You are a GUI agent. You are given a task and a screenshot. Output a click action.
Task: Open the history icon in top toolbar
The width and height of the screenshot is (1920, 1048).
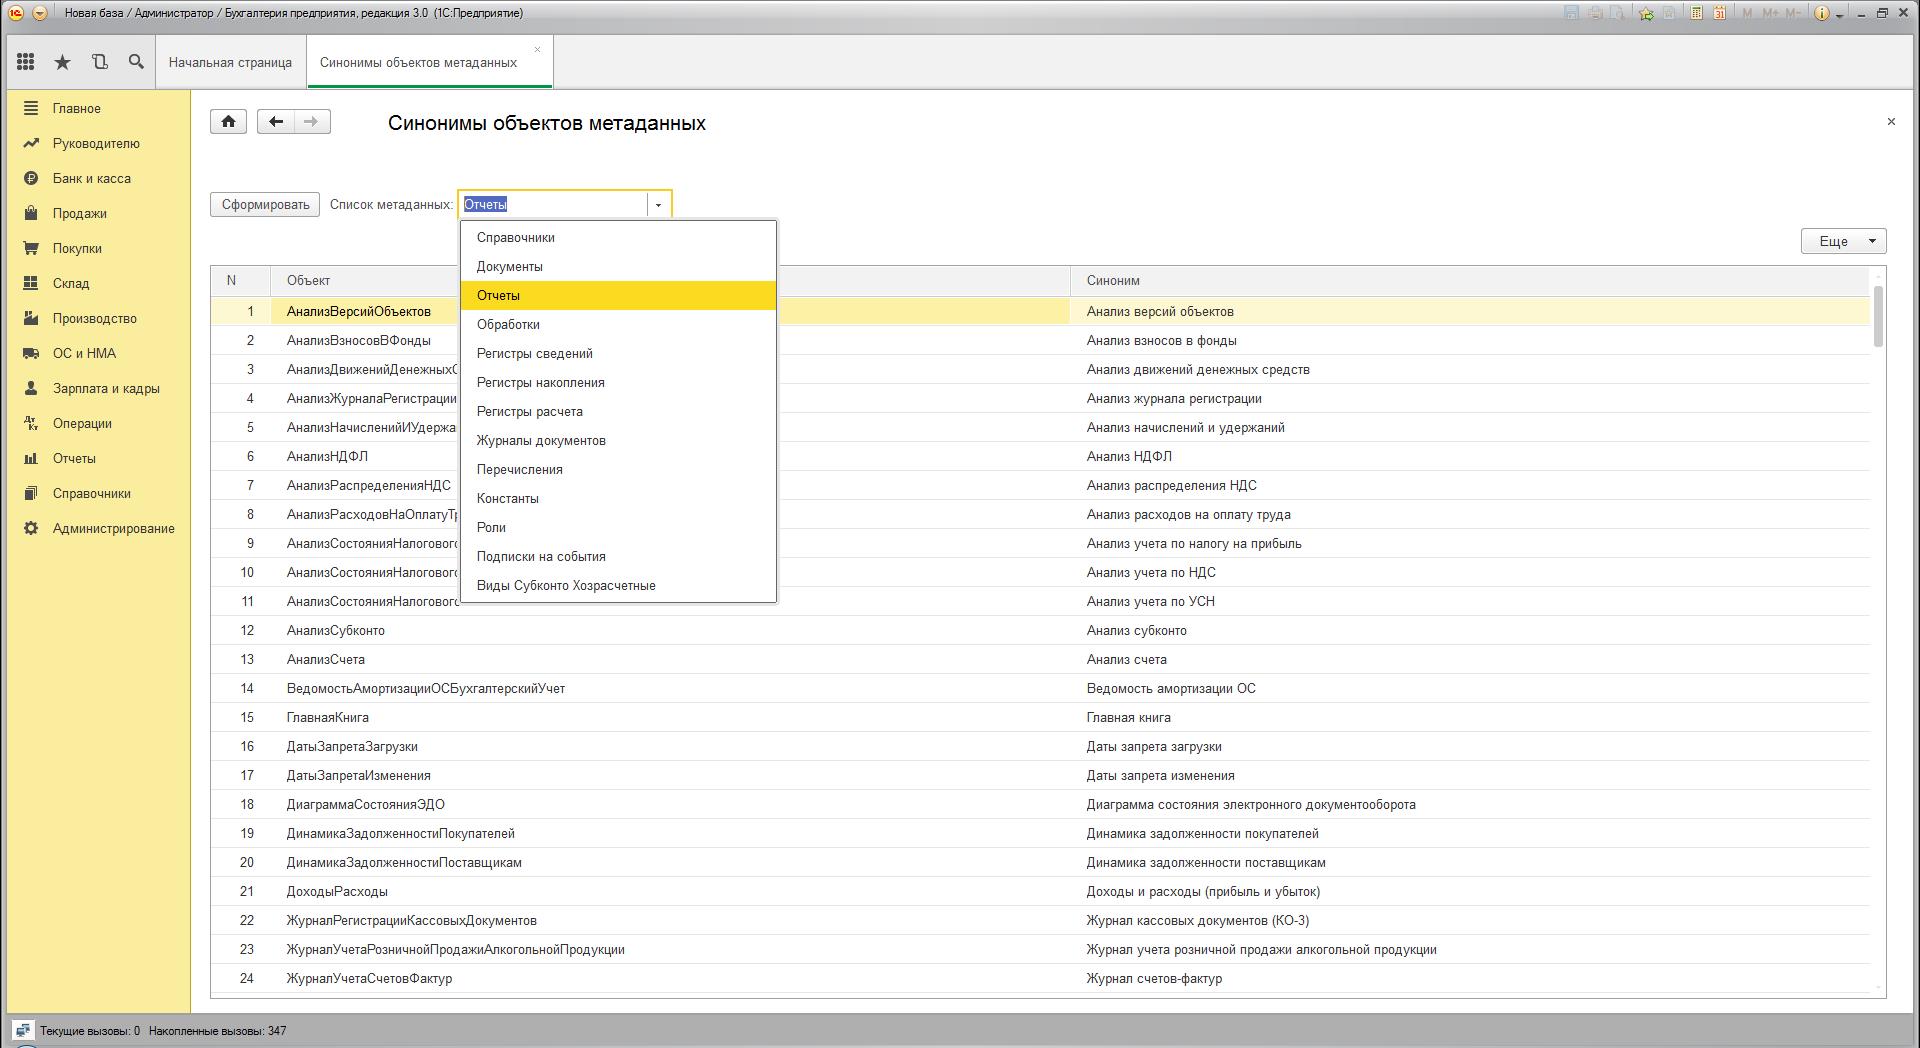[x=99, y=62]
